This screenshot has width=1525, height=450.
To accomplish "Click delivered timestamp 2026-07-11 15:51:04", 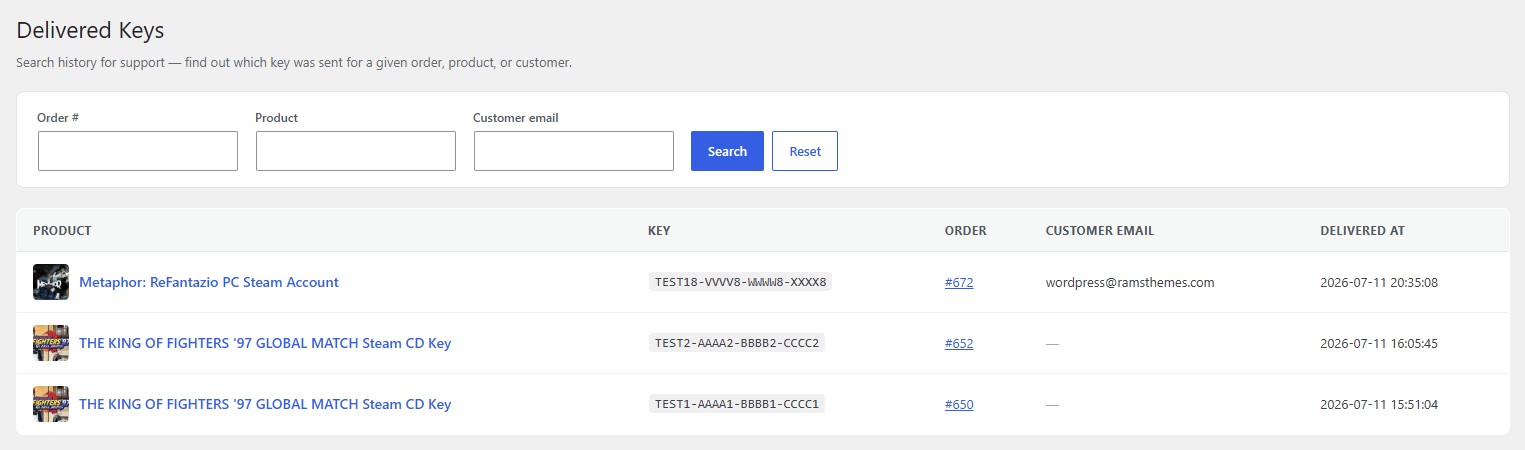I will 1379,404.
